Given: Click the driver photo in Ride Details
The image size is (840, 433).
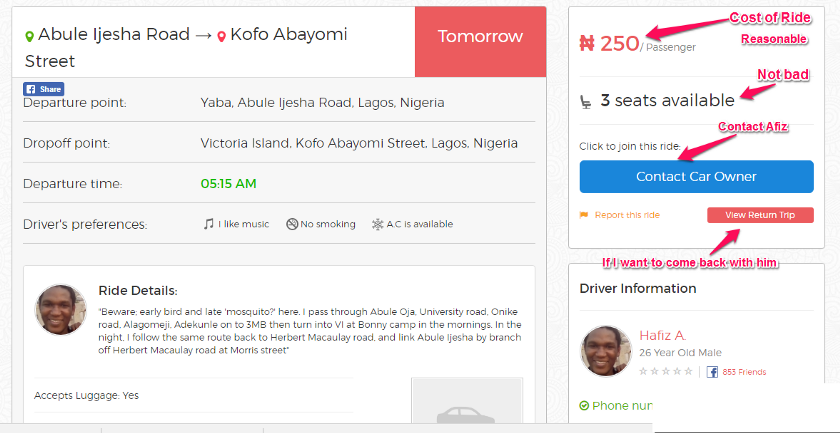Looking at the screenshot, I should [61, 308].
